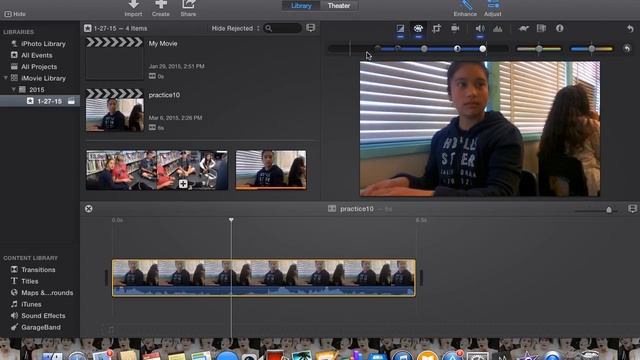Click the add clip plus badge
640x360 pixels.
pos(183,184)
